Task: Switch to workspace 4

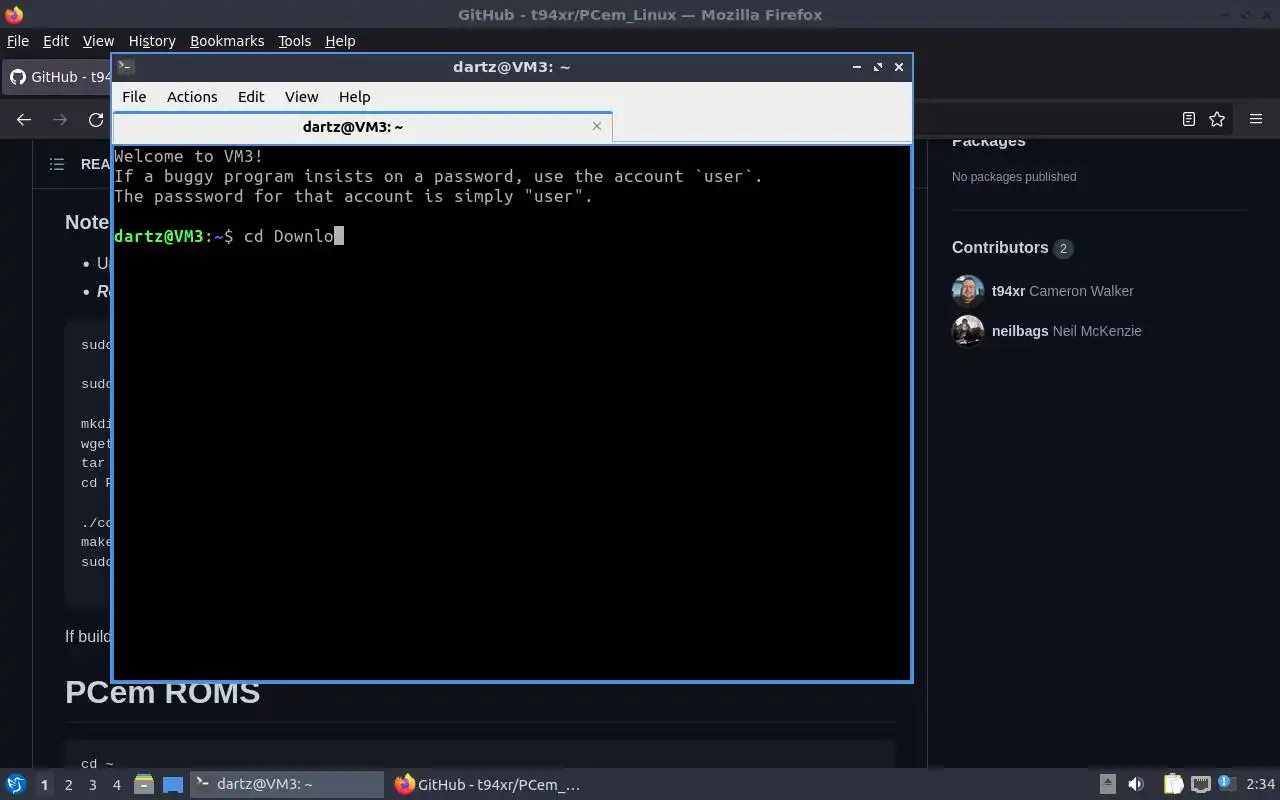Action: [116, 785]
